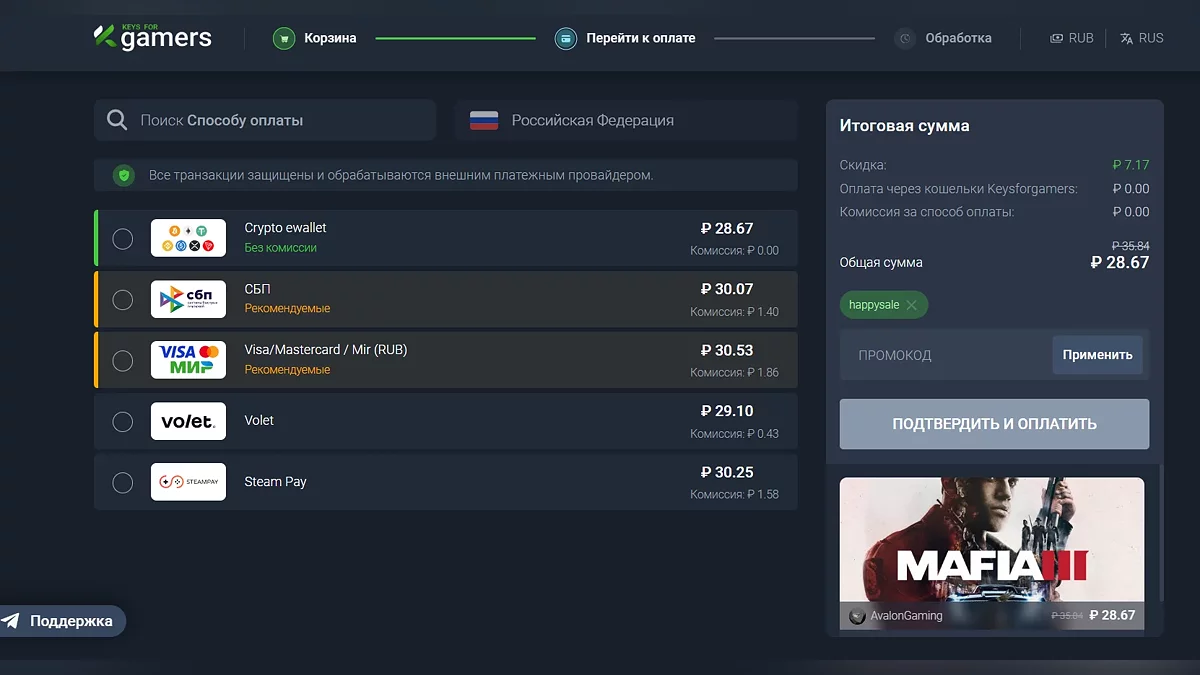Click the green cart step icon
1200x675 pixels.
(x=284, y=39)
